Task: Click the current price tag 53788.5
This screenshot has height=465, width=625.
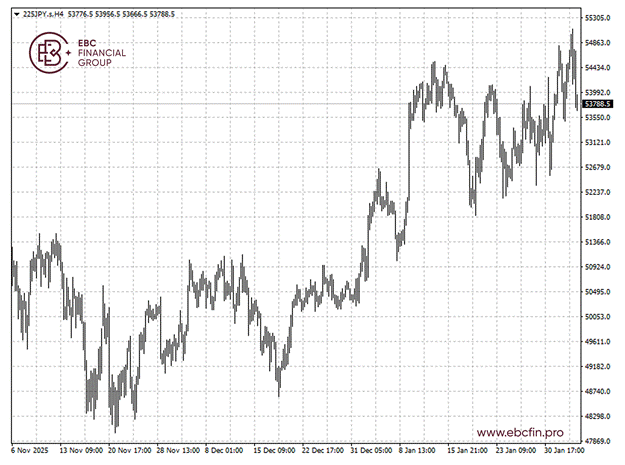Action: click(598, 104)
